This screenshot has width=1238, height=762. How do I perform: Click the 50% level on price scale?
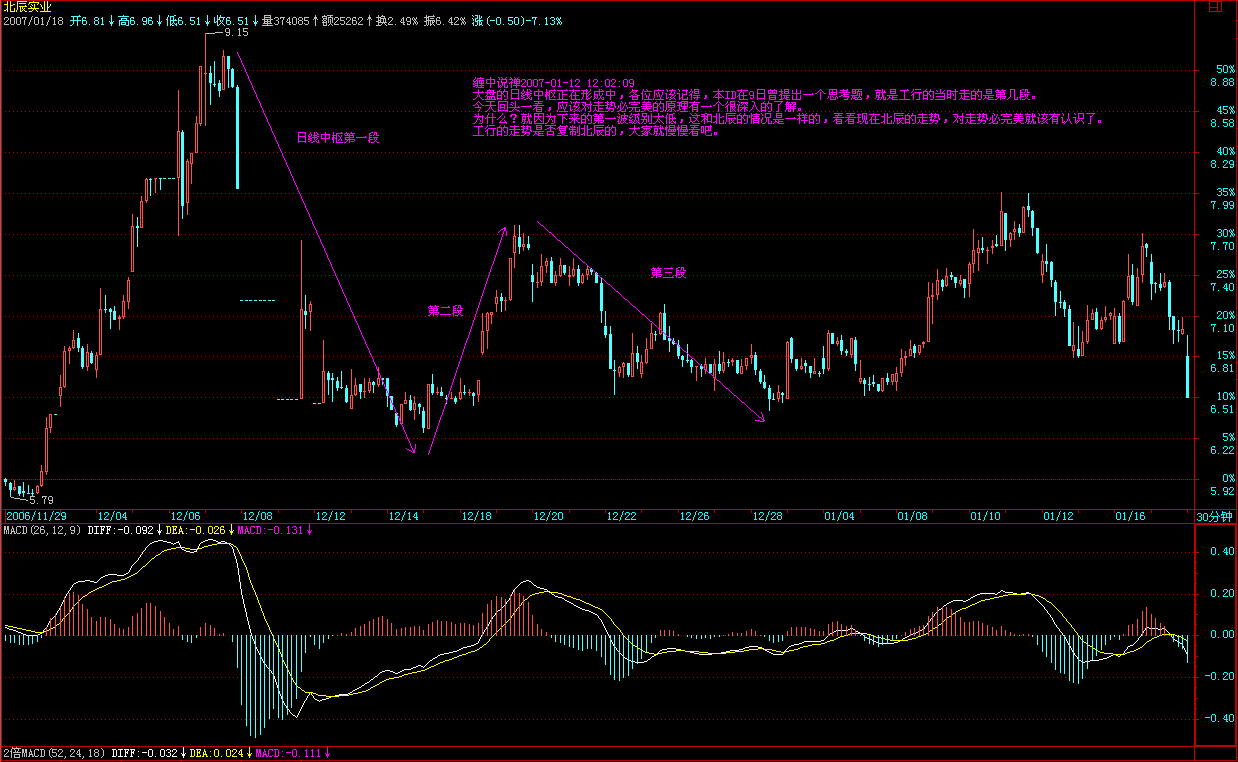(x=1220, y=69)
